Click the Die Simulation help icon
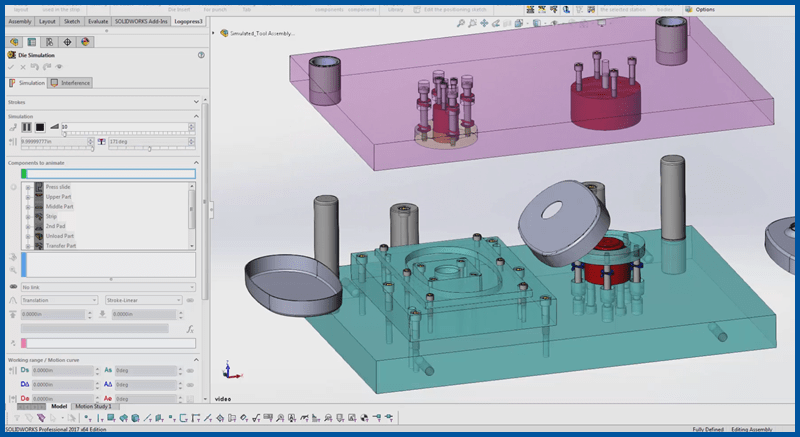Viewport: 800px width, 437px height. pos(201,55)
